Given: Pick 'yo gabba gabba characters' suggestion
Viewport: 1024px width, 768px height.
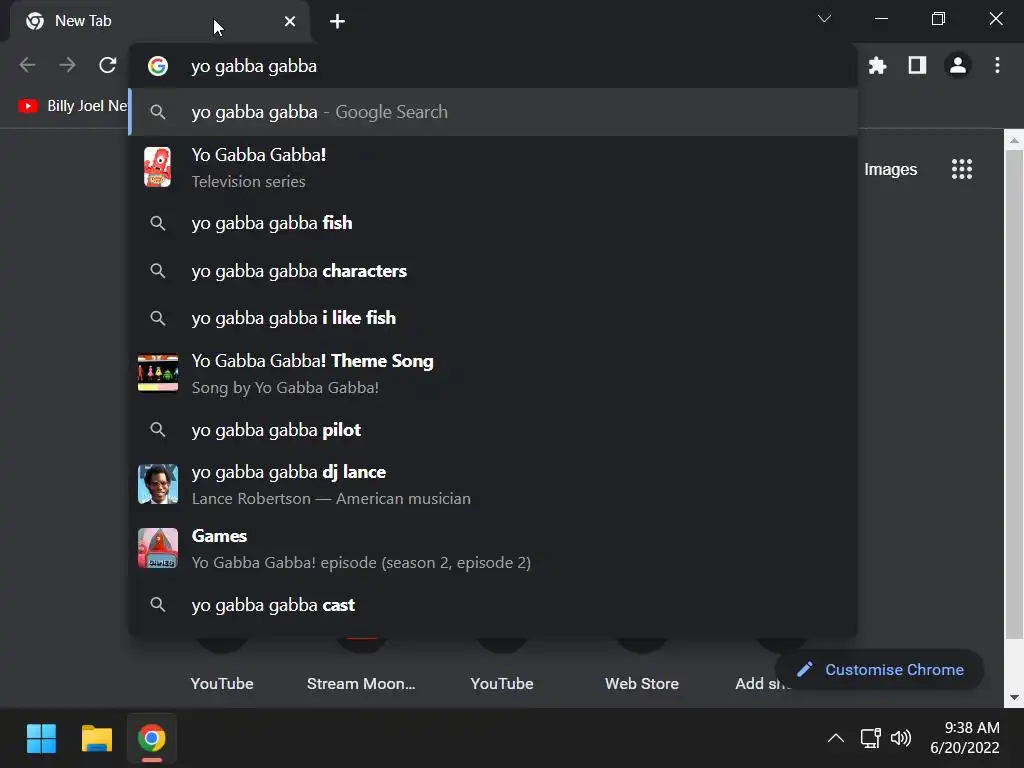Looking at the screenshot, I should coord(493,271).
